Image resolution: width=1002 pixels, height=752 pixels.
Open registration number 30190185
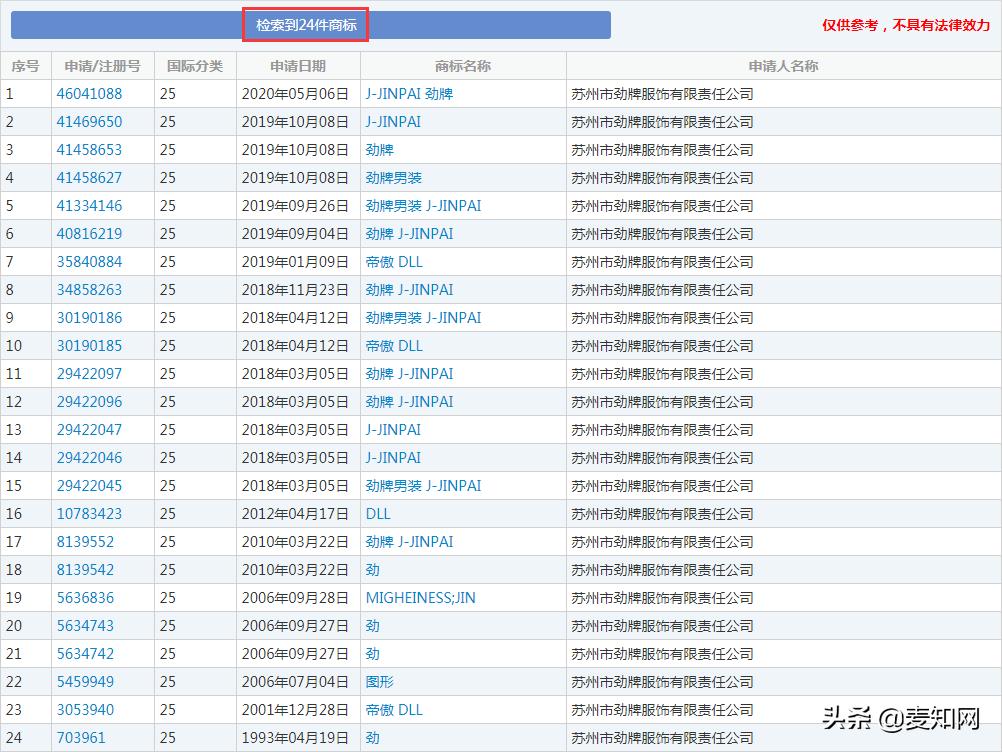(x=89, y=346)
